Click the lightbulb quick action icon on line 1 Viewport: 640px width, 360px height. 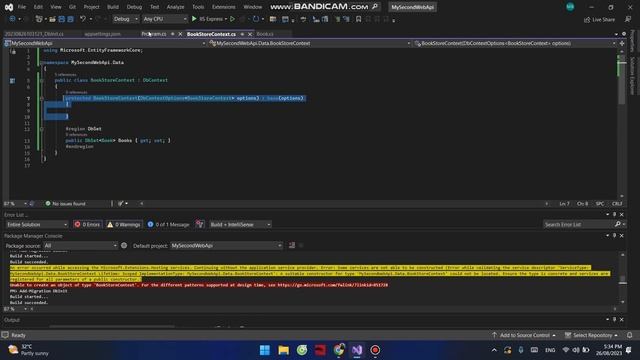[13, 51]
